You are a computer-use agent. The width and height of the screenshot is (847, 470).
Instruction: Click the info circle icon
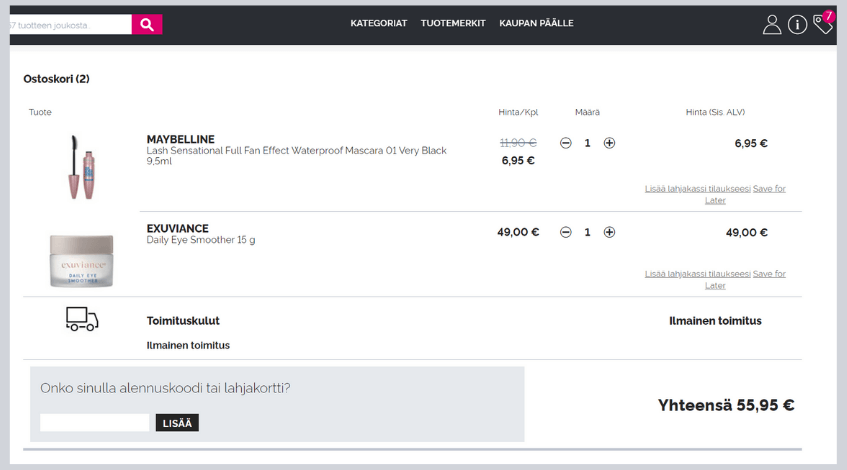coord(797,25)
